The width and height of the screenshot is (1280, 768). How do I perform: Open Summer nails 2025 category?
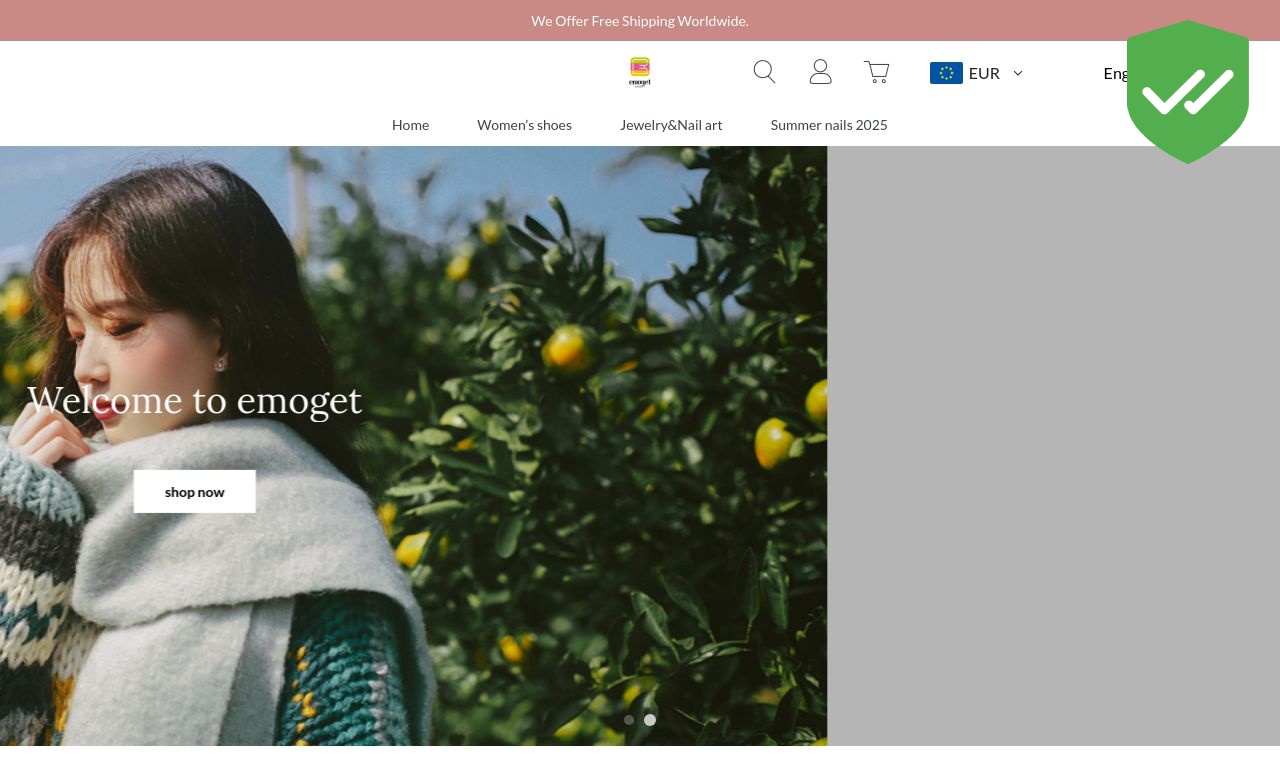click(x=829, y=125)
